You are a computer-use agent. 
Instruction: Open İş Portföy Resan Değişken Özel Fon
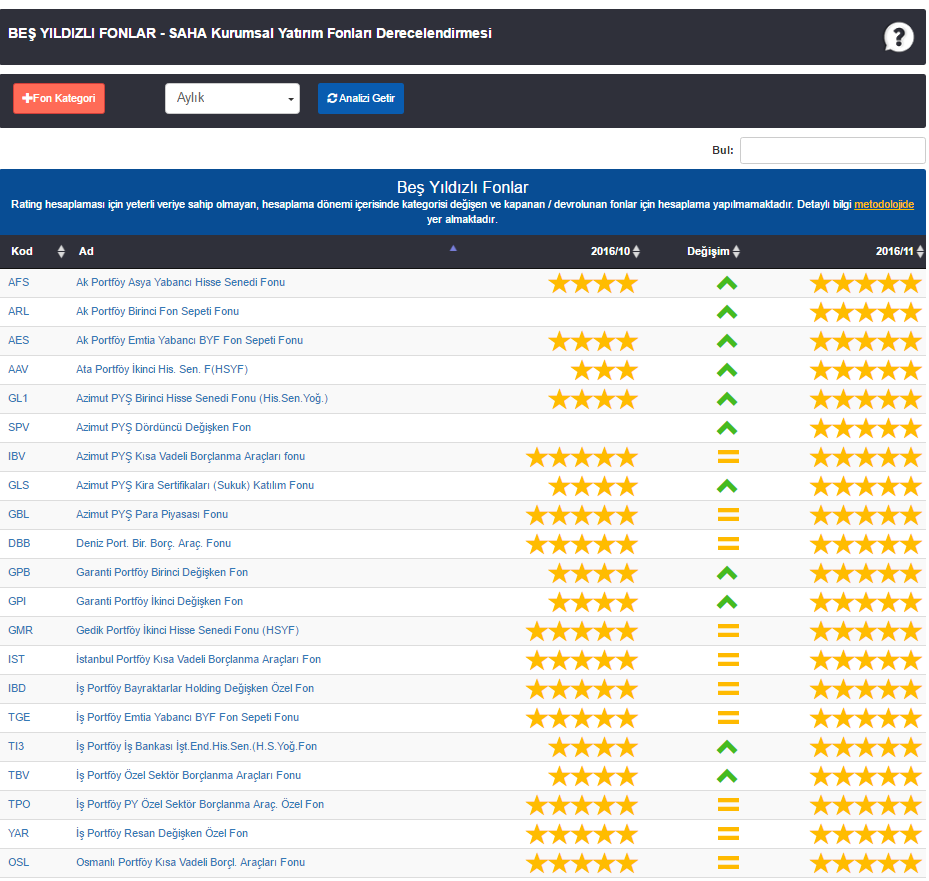click(x=162, y=834)
